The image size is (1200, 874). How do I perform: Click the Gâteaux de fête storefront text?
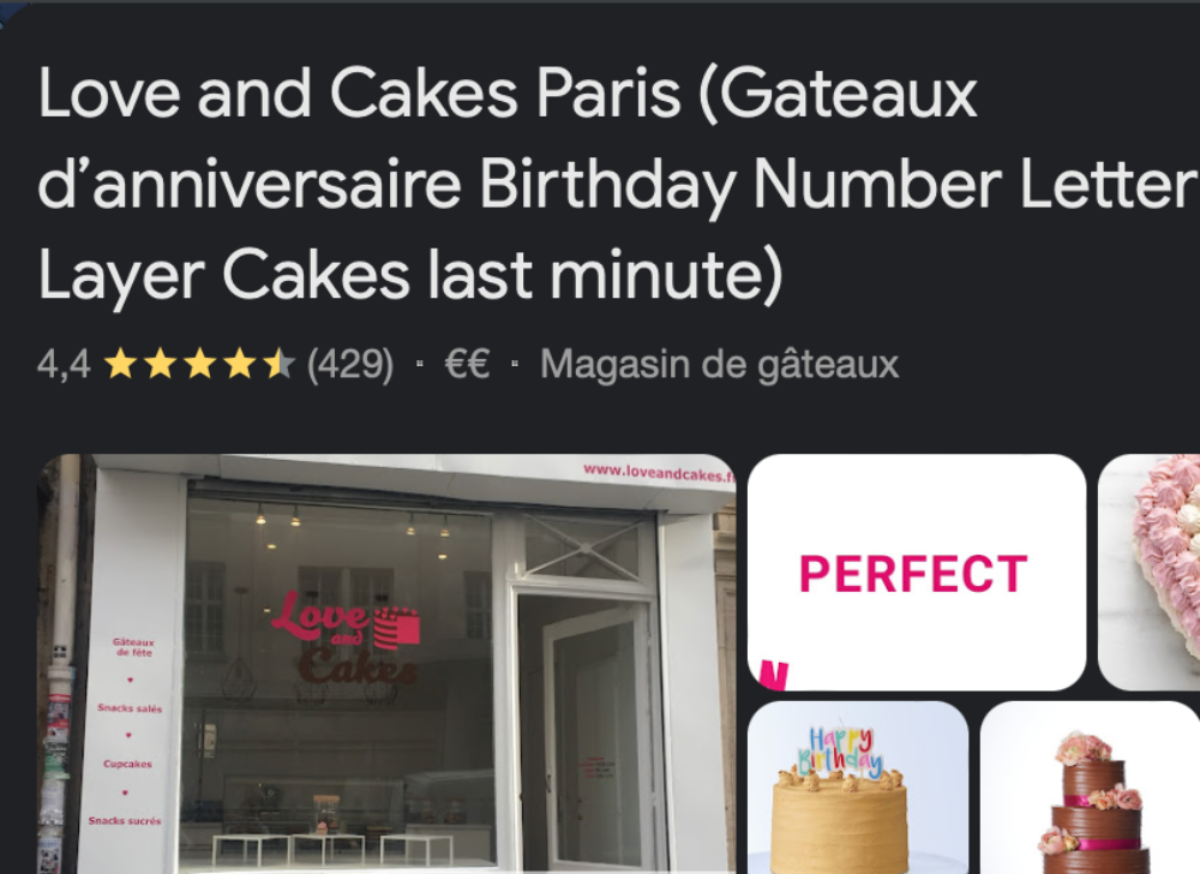coord(132,647)
